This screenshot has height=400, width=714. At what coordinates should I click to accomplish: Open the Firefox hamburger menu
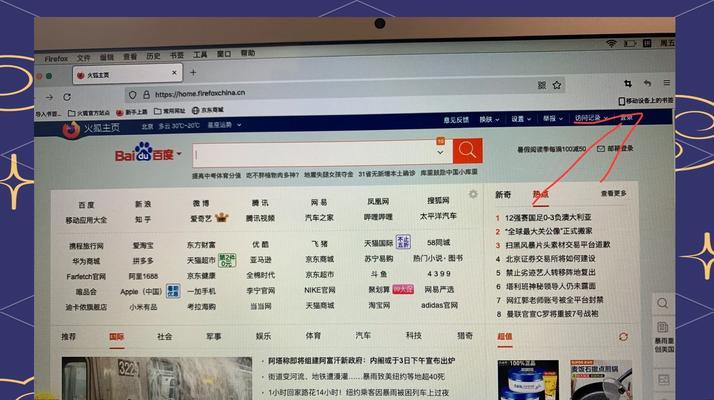point(667,82)
